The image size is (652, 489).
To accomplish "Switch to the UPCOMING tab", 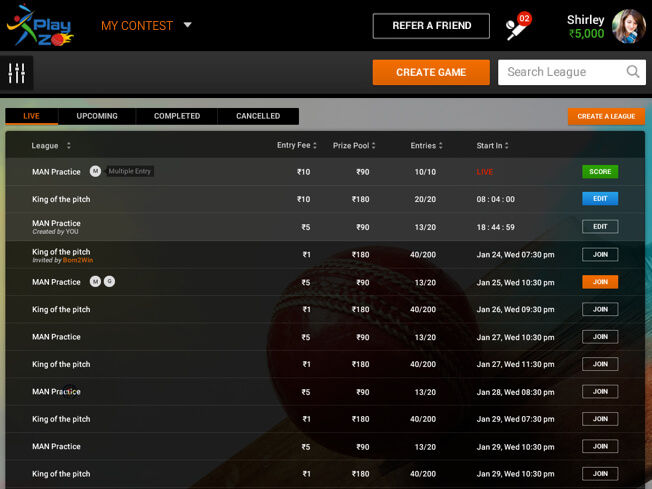I will (97, 116).
